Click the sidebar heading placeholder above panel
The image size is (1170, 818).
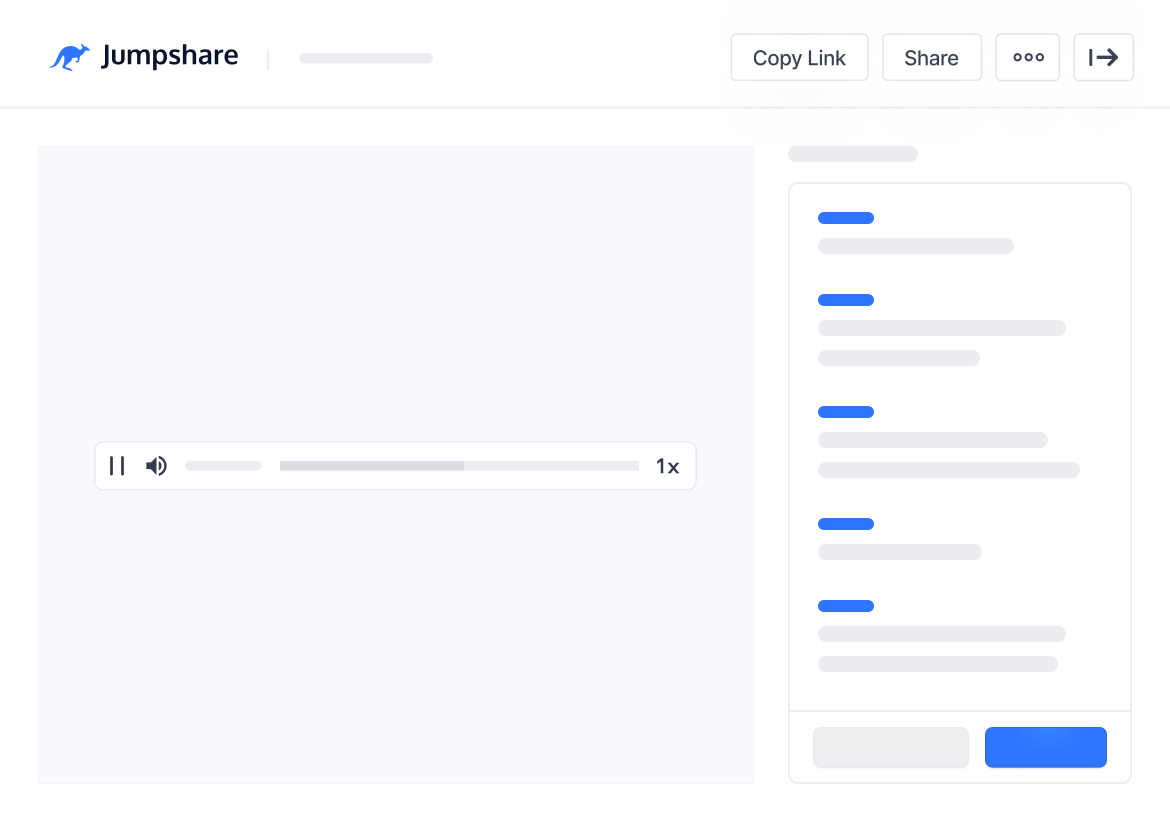tap(853, 154)
